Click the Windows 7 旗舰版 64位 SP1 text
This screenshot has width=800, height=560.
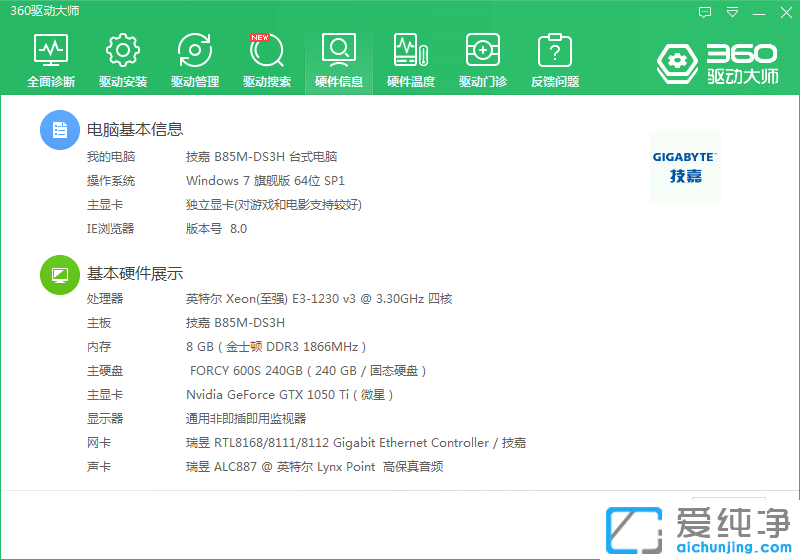coord(265,181)
